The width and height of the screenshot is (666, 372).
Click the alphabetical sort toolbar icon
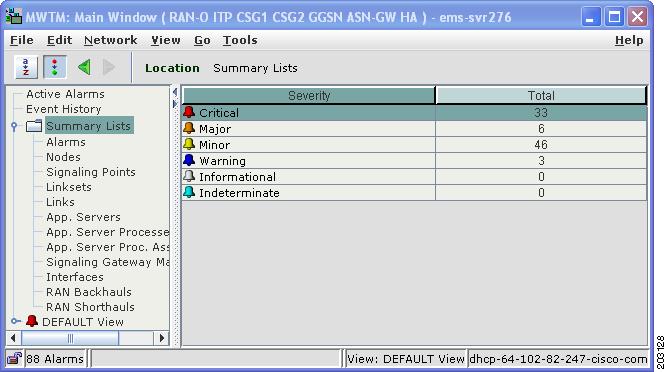point(26,67)
